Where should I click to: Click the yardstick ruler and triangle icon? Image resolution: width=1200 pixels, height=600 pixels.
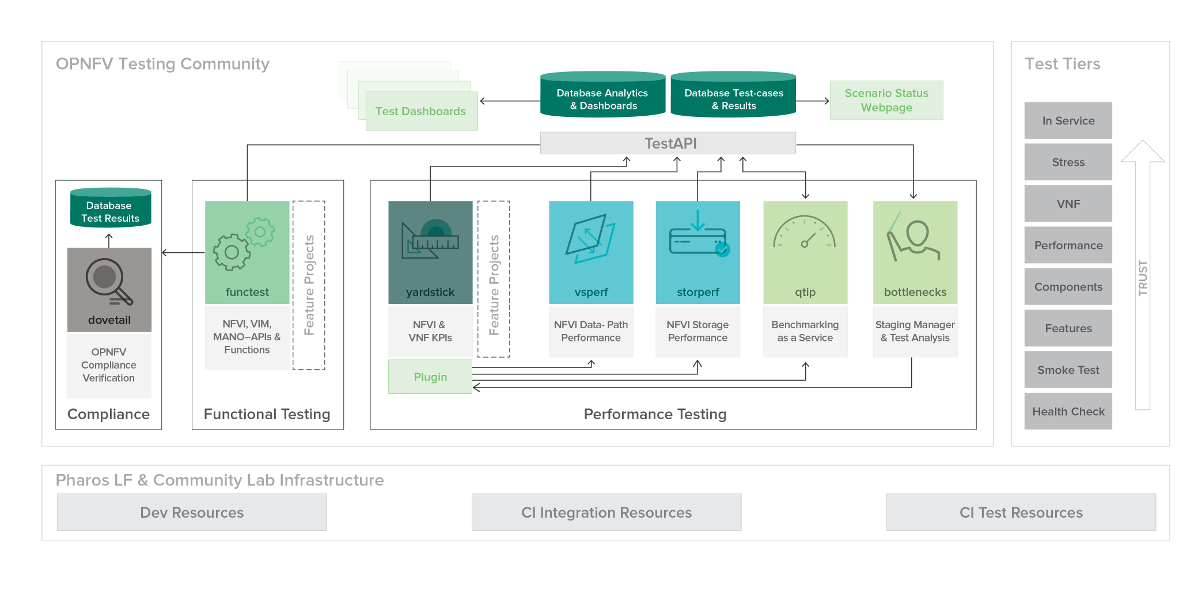tap(430, 241)
